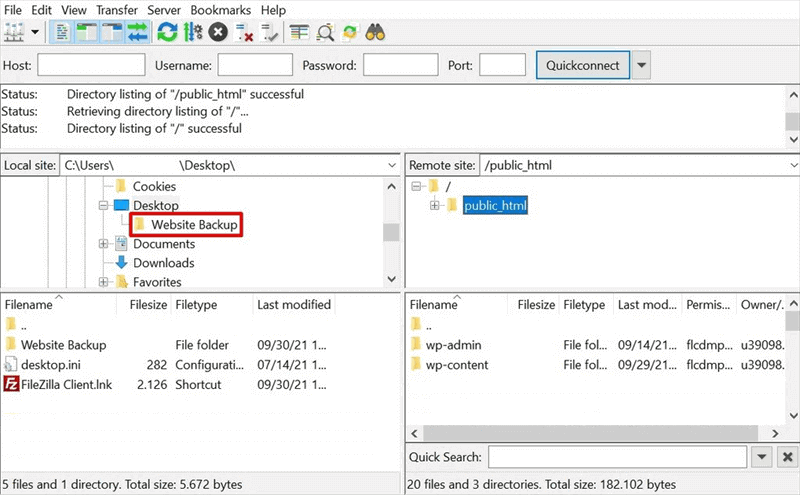Open the Quickconnect history dropdown arrow
The image size is (800, 495).
(x=642, y=66)
